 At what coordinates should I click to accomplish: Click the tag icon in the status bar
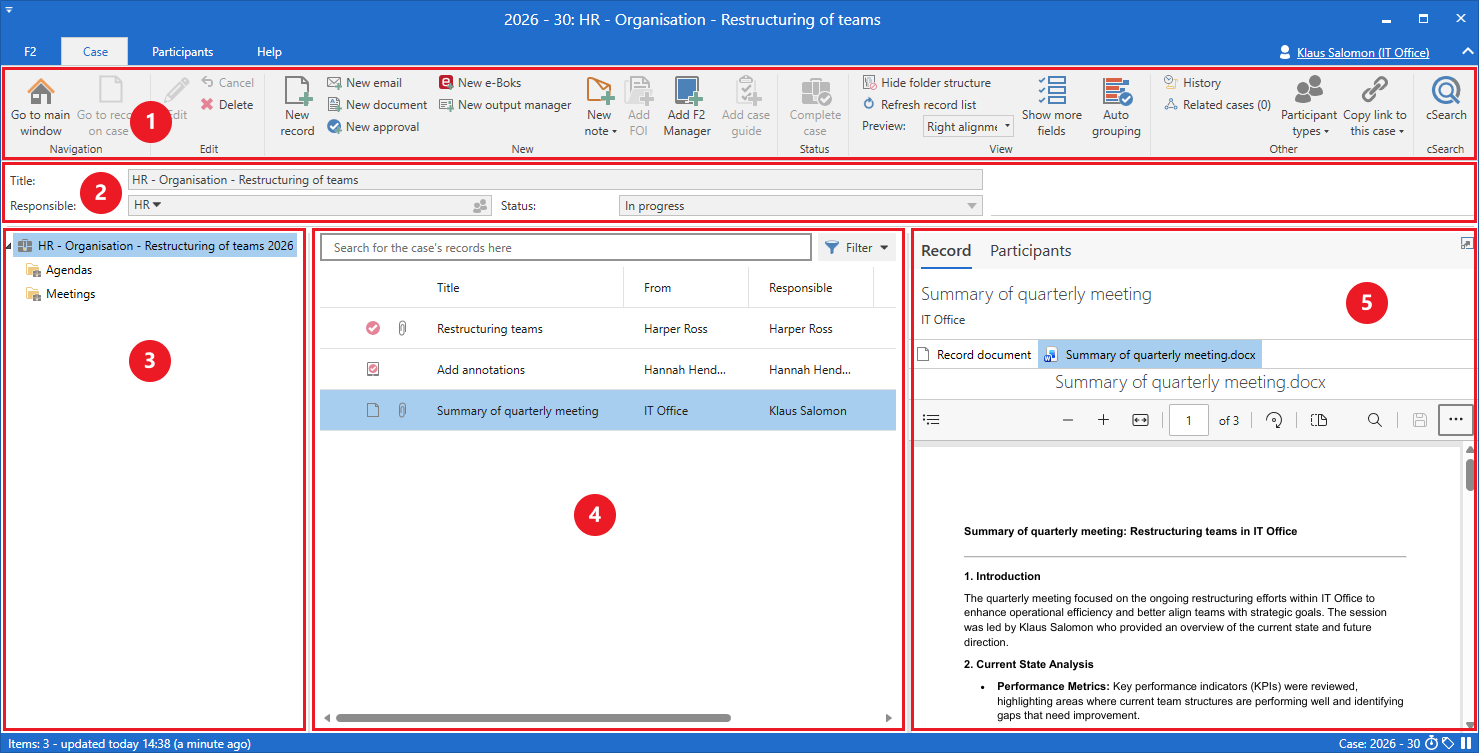click(x=1448, y=744)
